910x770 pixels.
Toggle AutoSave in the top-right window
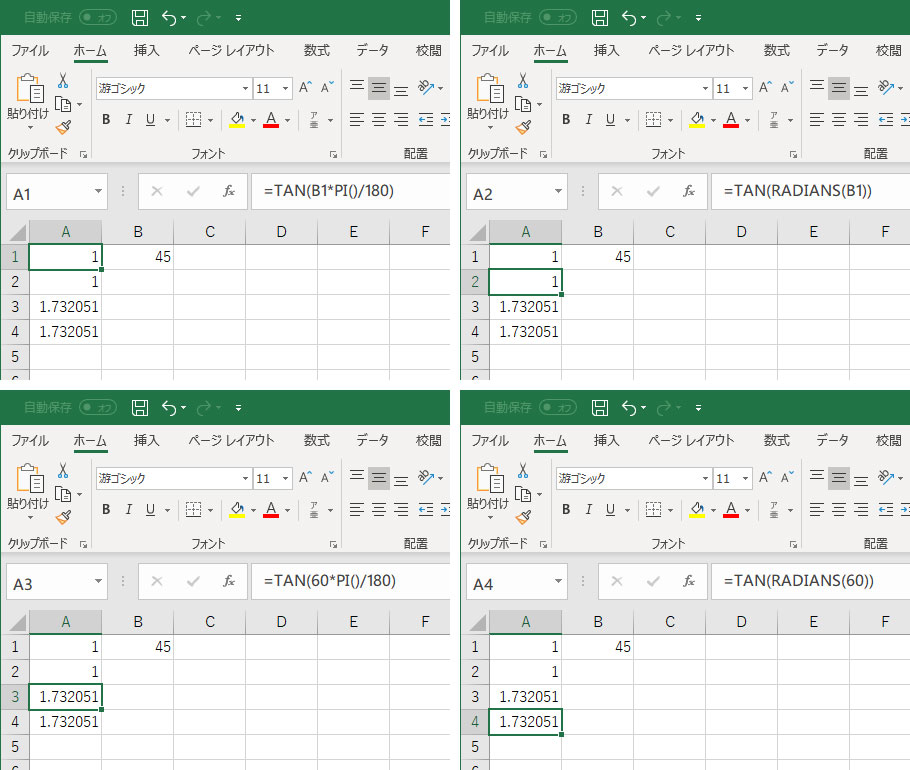[558, 17]
